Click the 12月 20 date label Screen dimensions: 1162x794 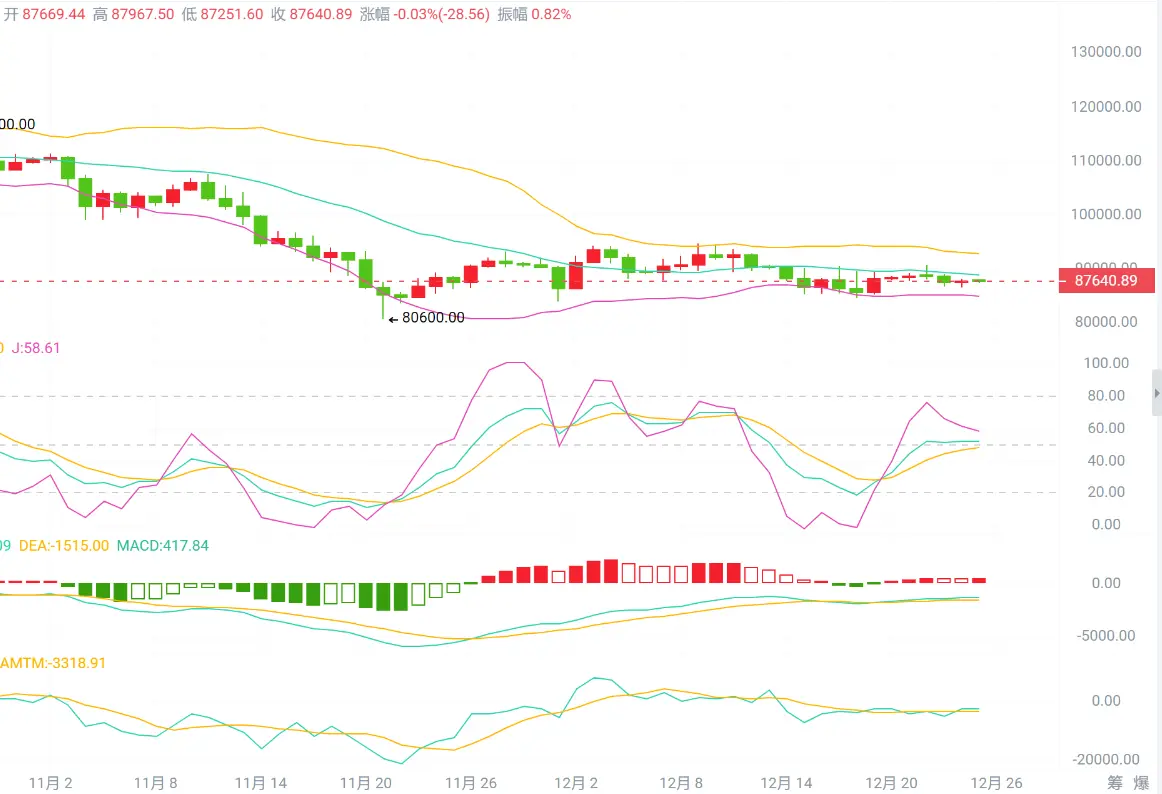coord(892,784)
